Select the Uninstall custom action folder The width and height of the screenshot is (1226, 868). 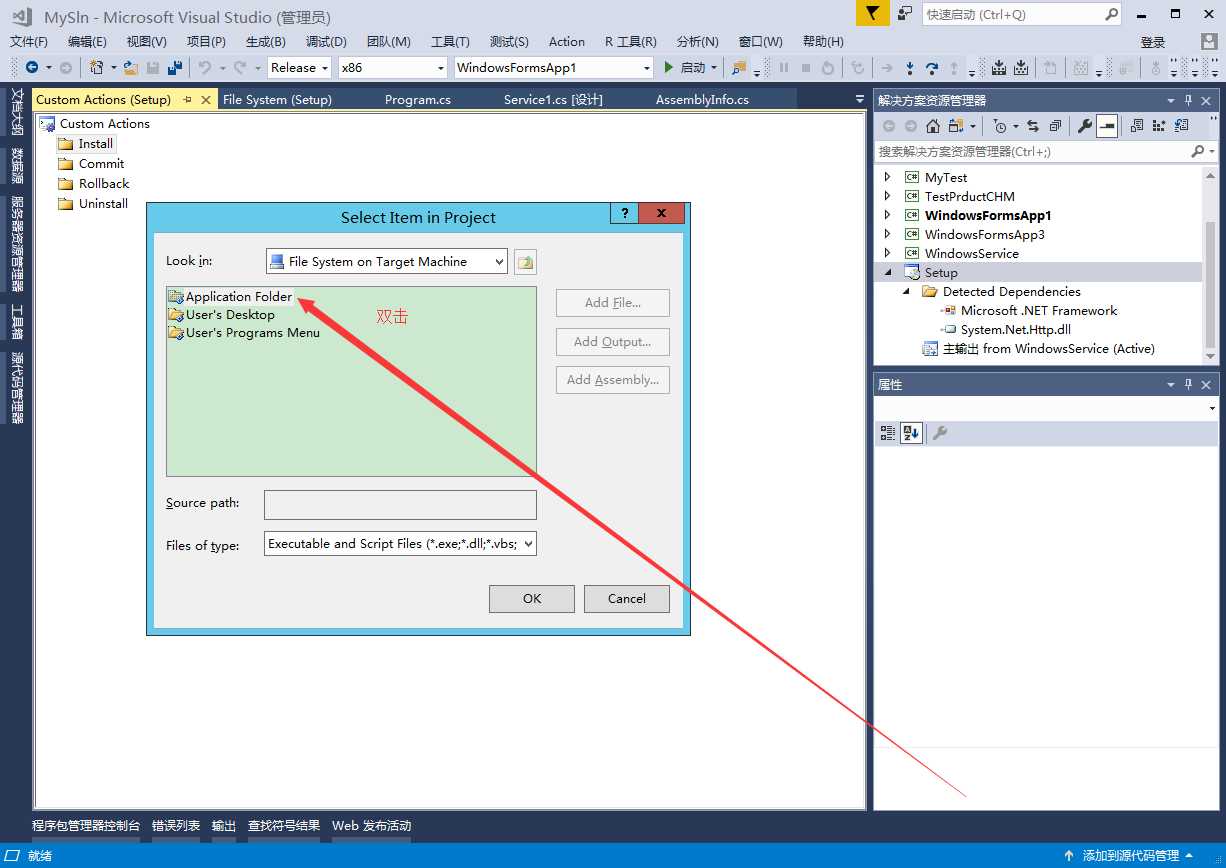pyautogui.click(x=93, y=204)
